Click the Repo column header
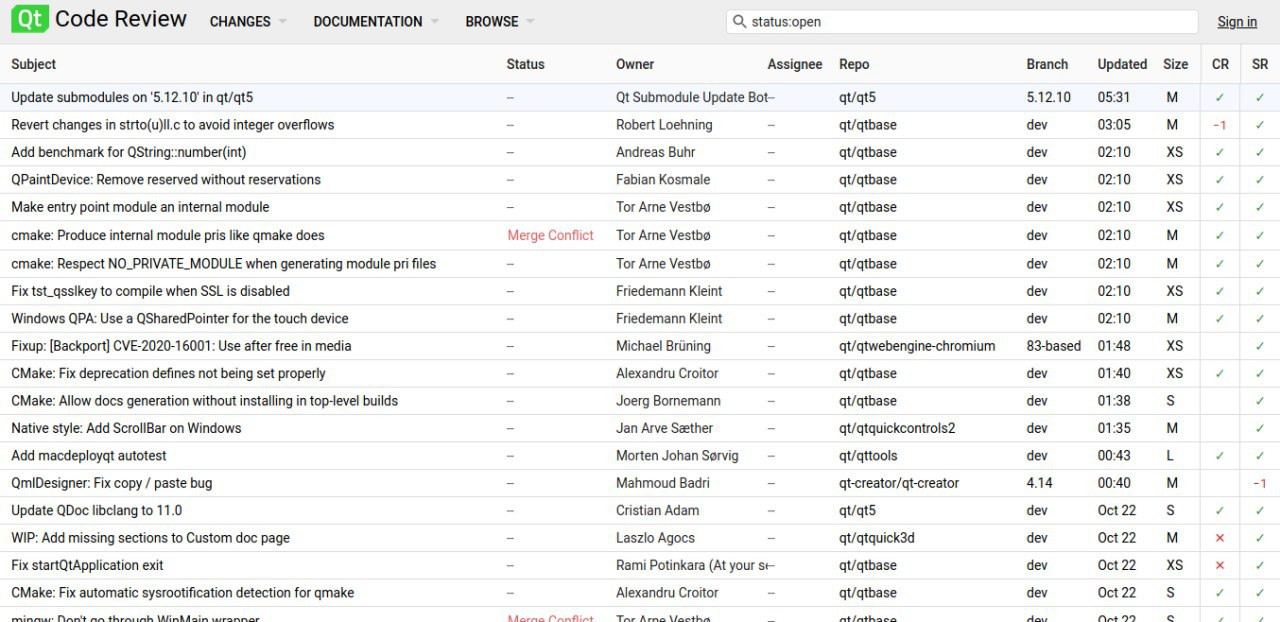This screenshot has height=622, width=1280. coord(854,64)
